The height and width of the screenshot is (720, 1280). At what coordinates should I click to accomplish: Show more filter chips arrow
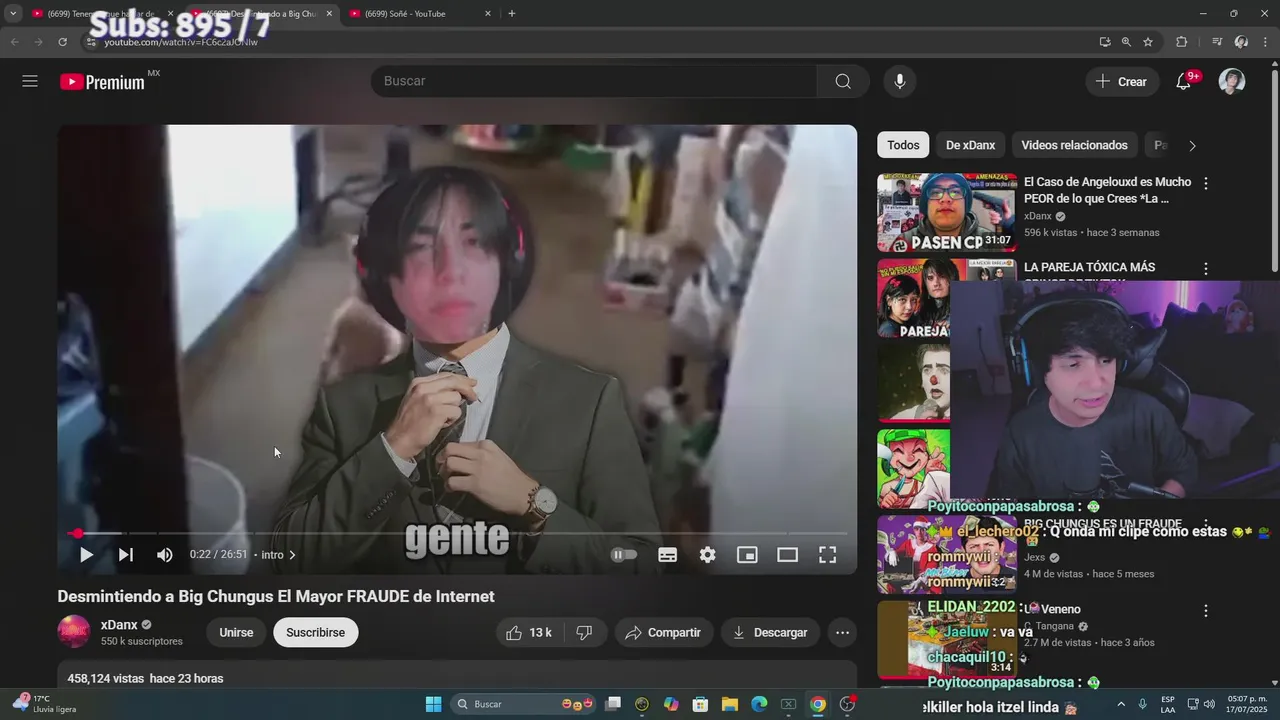point(1192,145)
